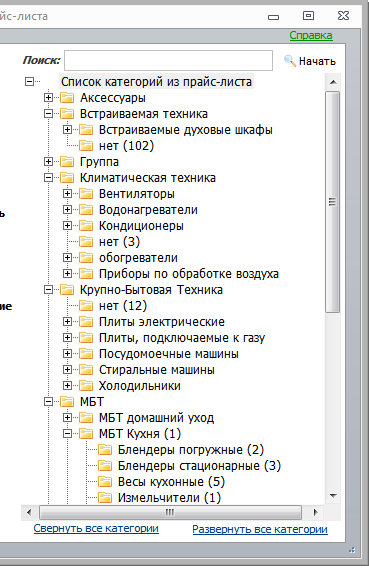Viewport: 369px width, 568px height.
Task: Click Свернуть все категории link
Action: (96, 529)
